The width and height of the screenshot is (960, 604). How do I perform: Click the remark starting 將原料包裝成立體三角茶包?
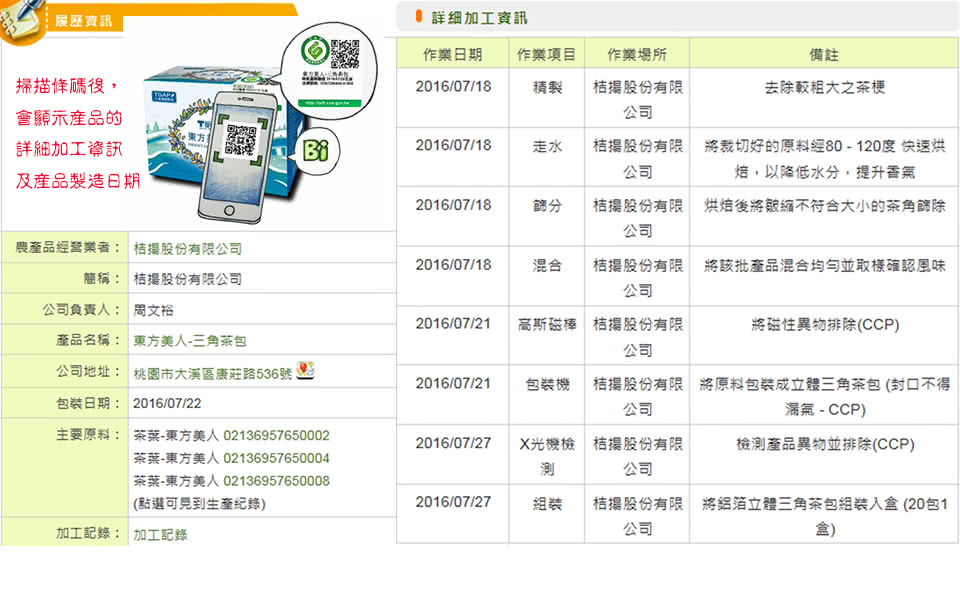pyautogui.click(x=824, y=397)
